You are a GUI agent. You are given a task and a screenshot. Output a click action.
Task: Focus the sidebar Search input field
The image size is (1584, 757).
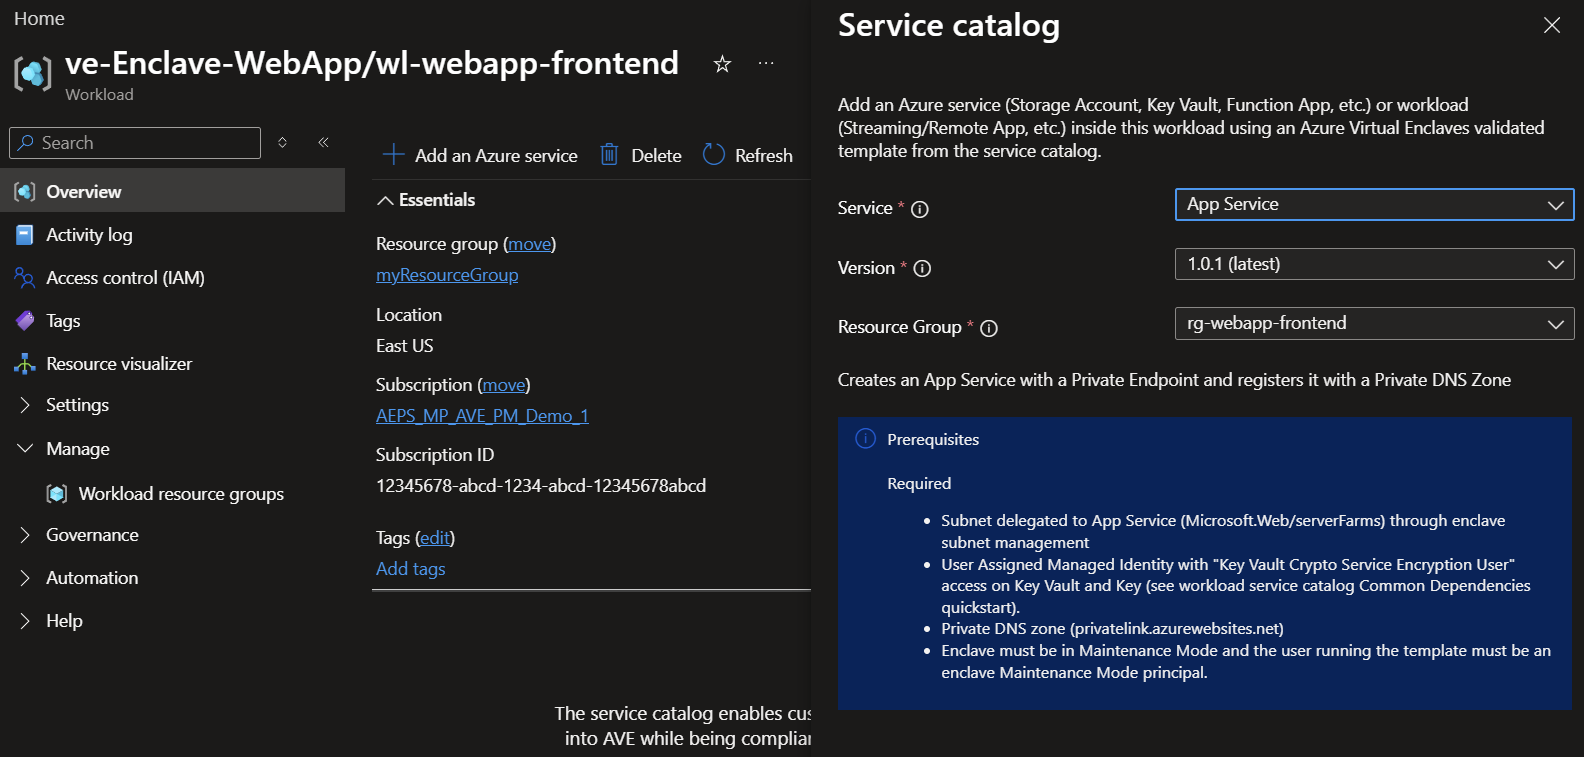[x=135, y=143]
